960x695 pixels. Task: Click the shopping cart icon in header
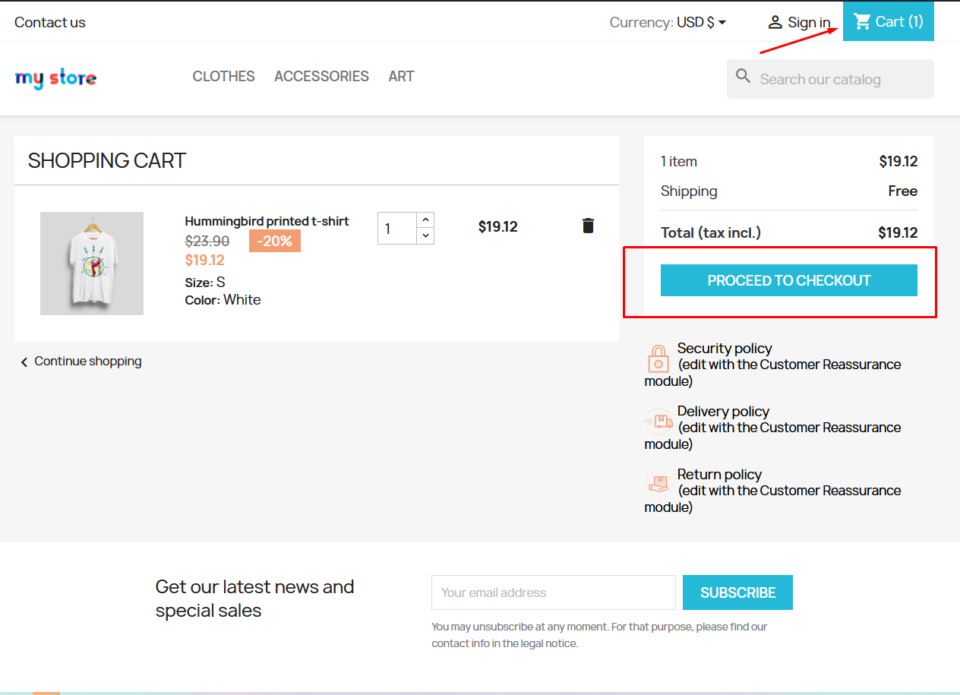(862, 22)
